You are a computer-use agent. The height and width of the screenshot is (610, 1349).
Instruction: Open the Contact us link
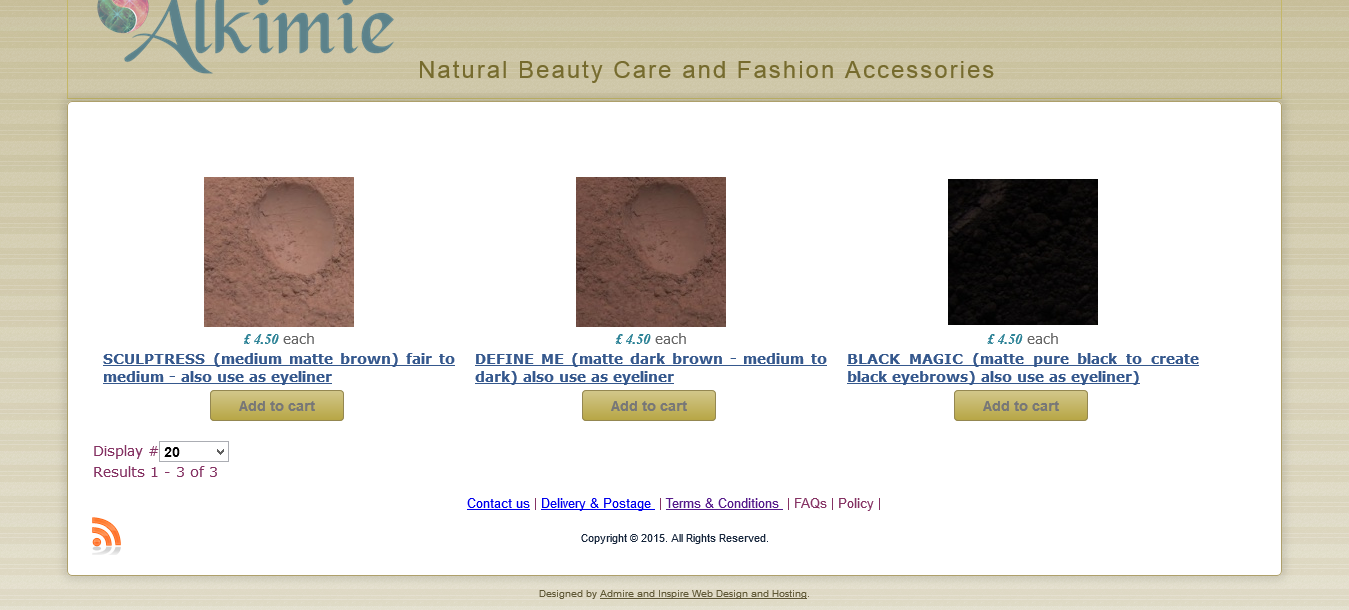click(x=498, y=504)
